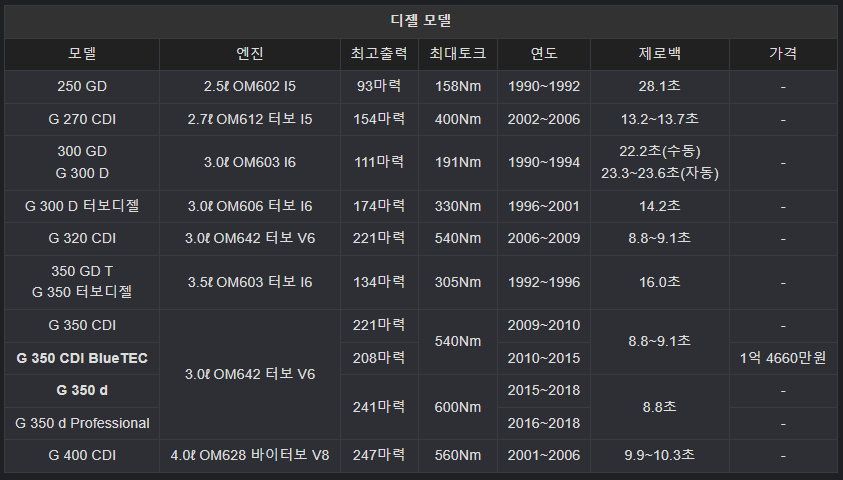Click the '2006~2009' year cell
Image resolution: width=843 pixels, height=480 pixels.
[544, 239]
